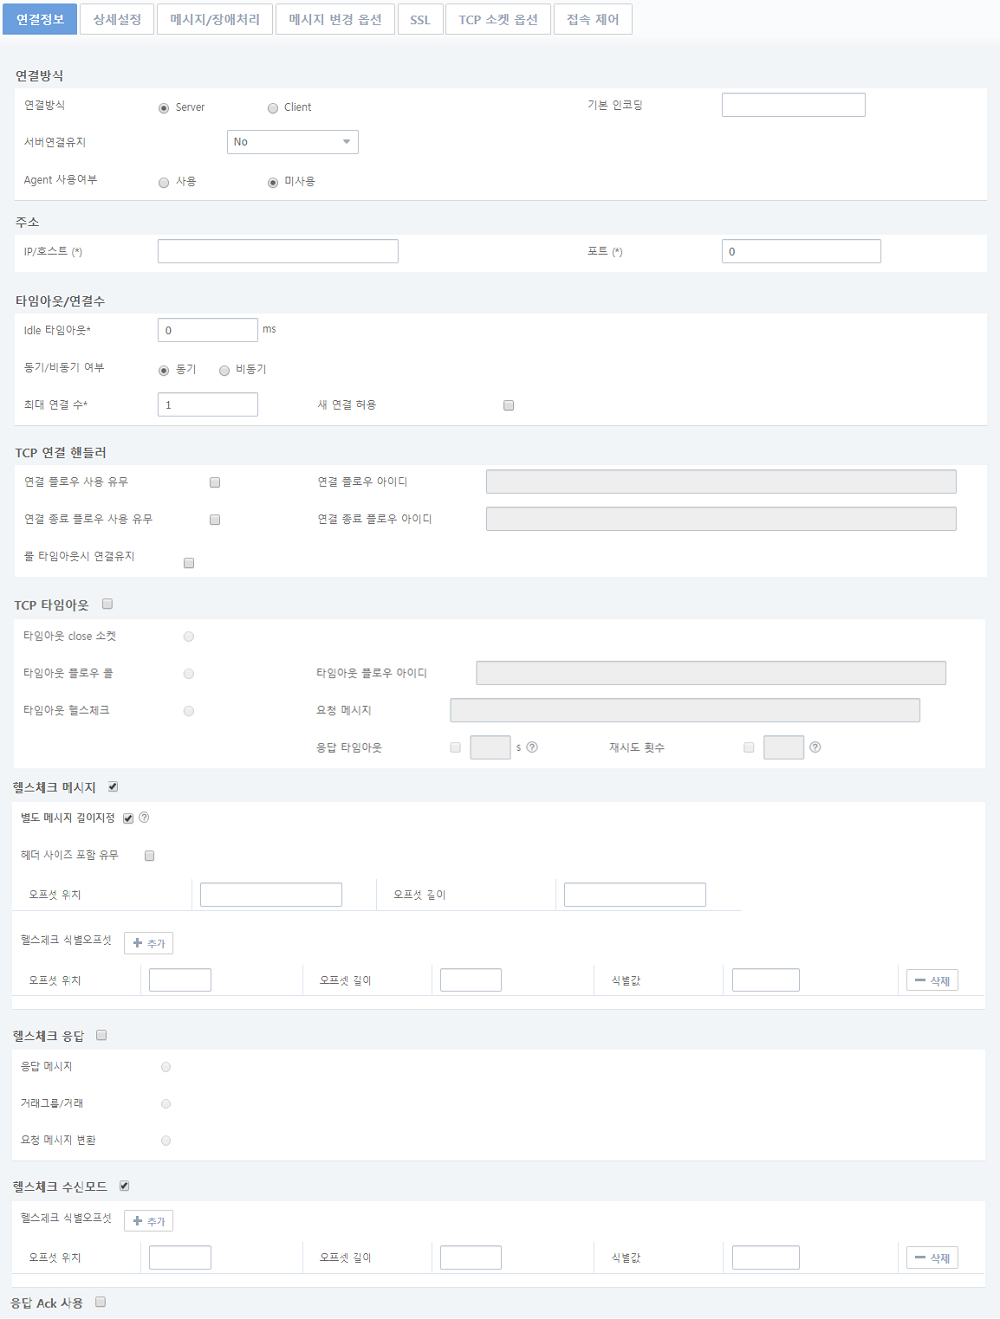
Task: Open the 서버연결유지 dropdown
Action: pyautogui.click(x=292, y=142)
